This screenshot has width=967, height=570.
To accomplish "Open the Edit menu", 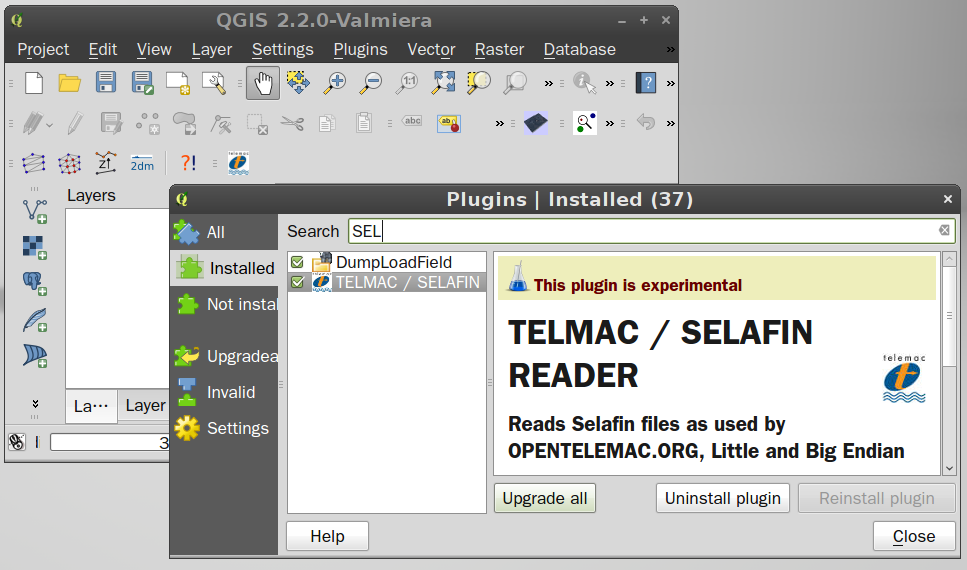I will [x=102, y=49].
